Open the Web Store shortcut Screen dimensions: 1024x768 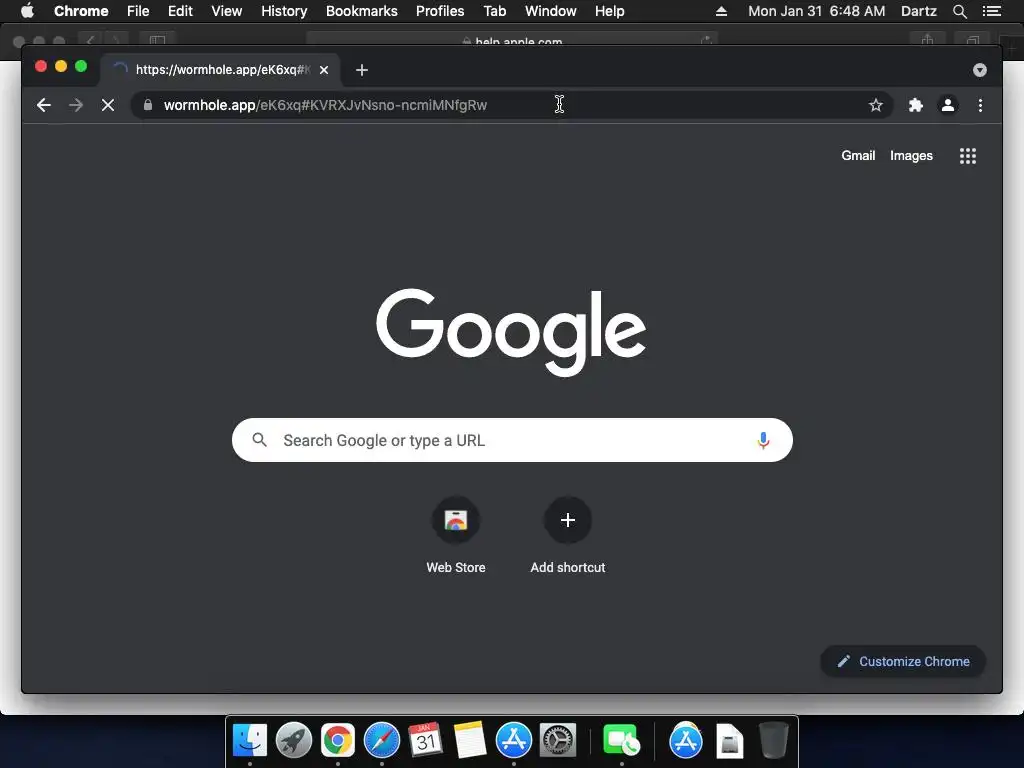click(456, 536)
